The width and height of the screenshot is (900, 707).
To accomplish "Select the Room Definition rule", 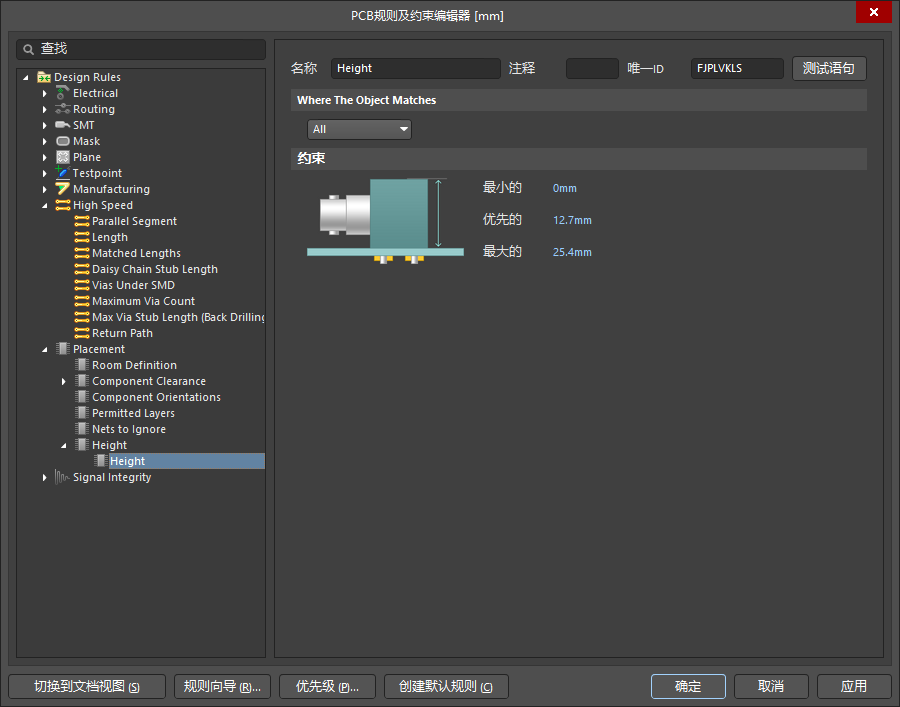I will pyautogui.click(x=134, y=365).
